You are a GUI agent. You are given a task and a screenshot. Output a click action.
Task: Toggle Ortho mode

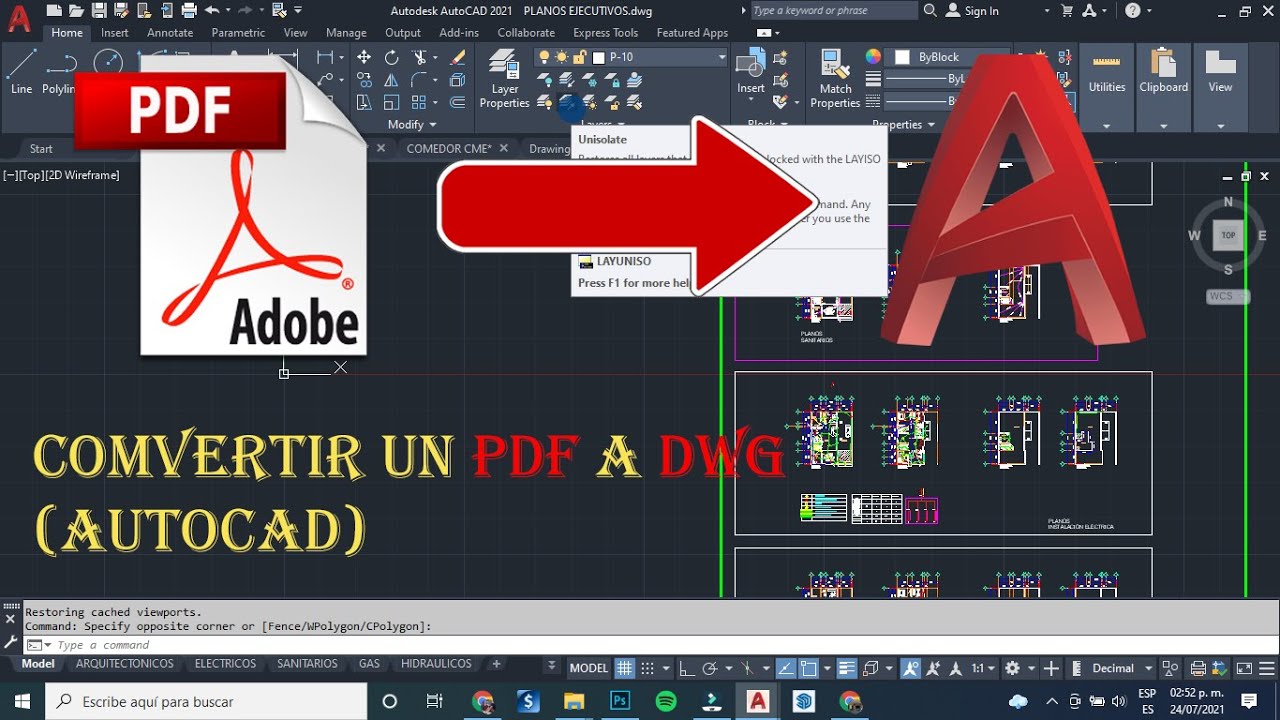click(687, 668)
